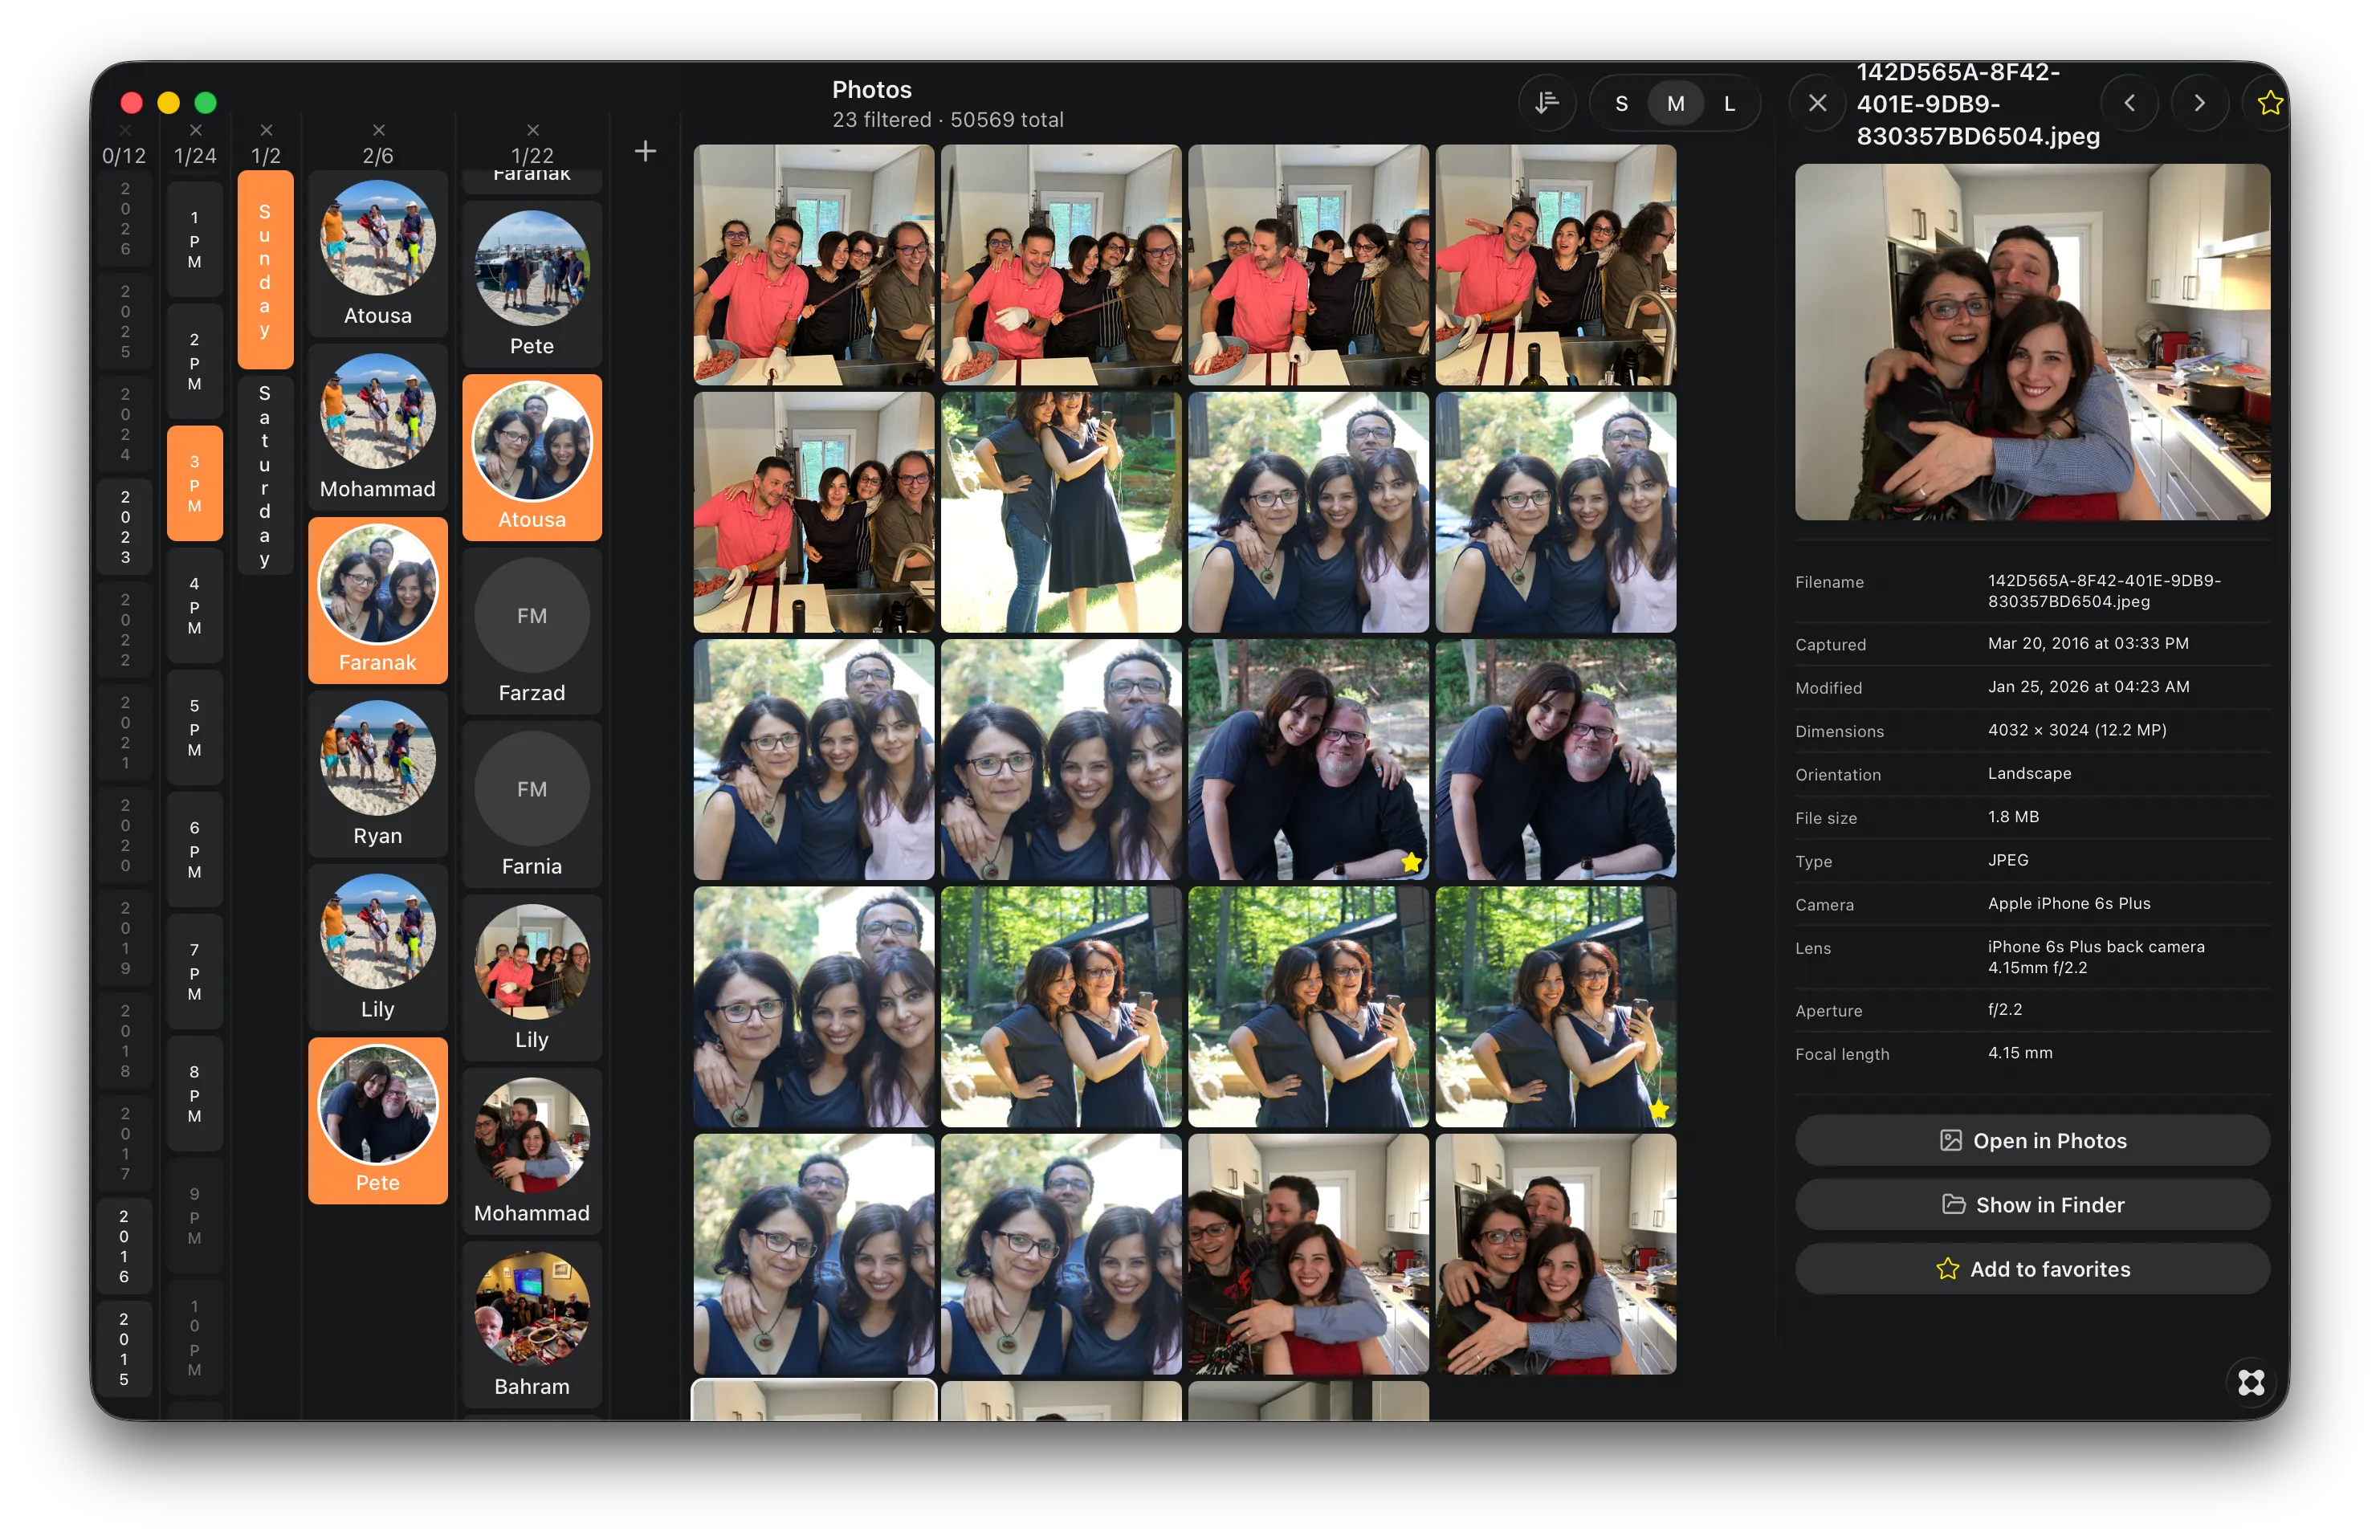Toggle the 3 PM hour filter
The image size is (2380, 1540).
[194, 484]
